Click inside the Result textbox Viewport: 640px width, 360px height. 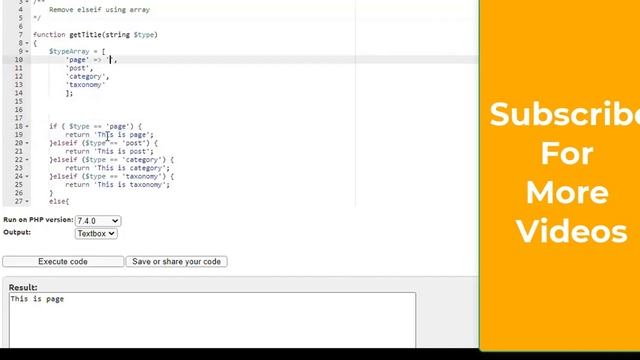point(212,320)
